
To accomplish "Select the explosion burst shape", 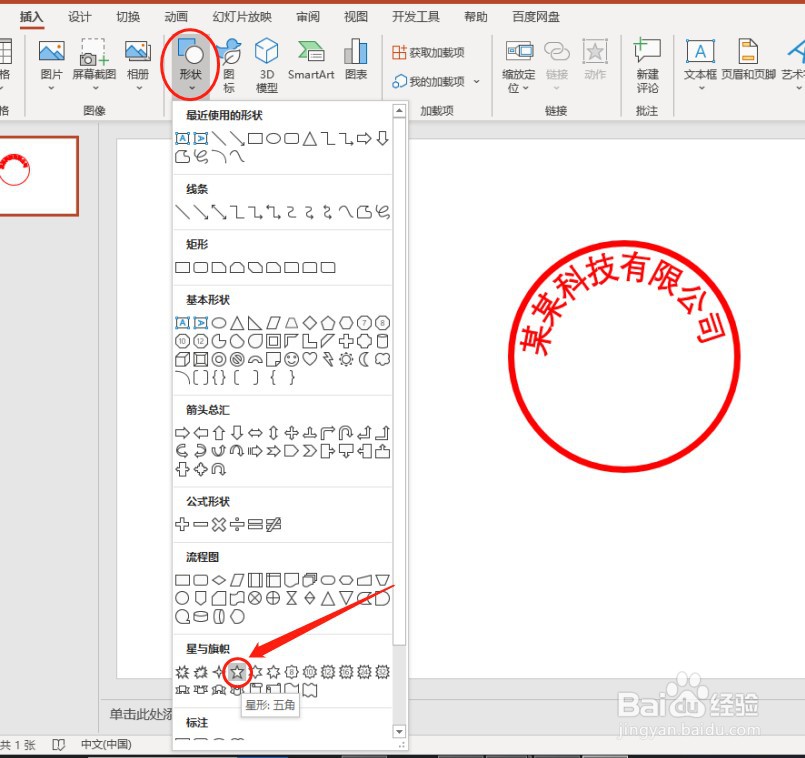I will coord(182,671).
